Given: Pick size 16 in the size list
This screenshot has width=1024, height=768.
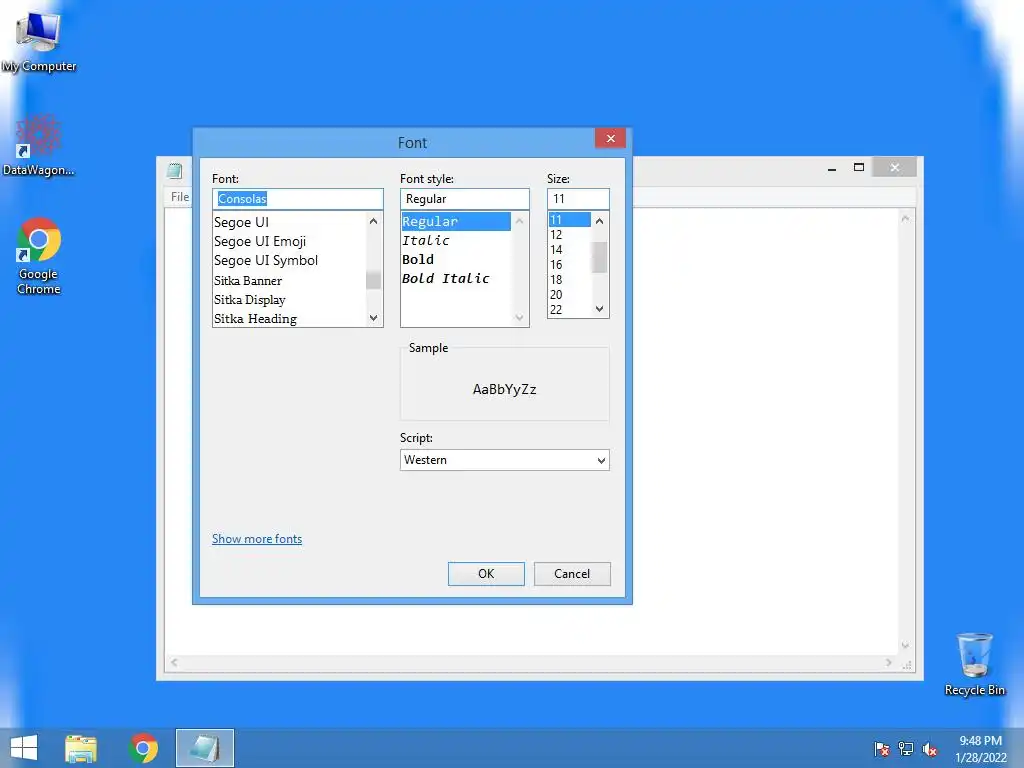Looking at the screenshot, I should (569, 264).
